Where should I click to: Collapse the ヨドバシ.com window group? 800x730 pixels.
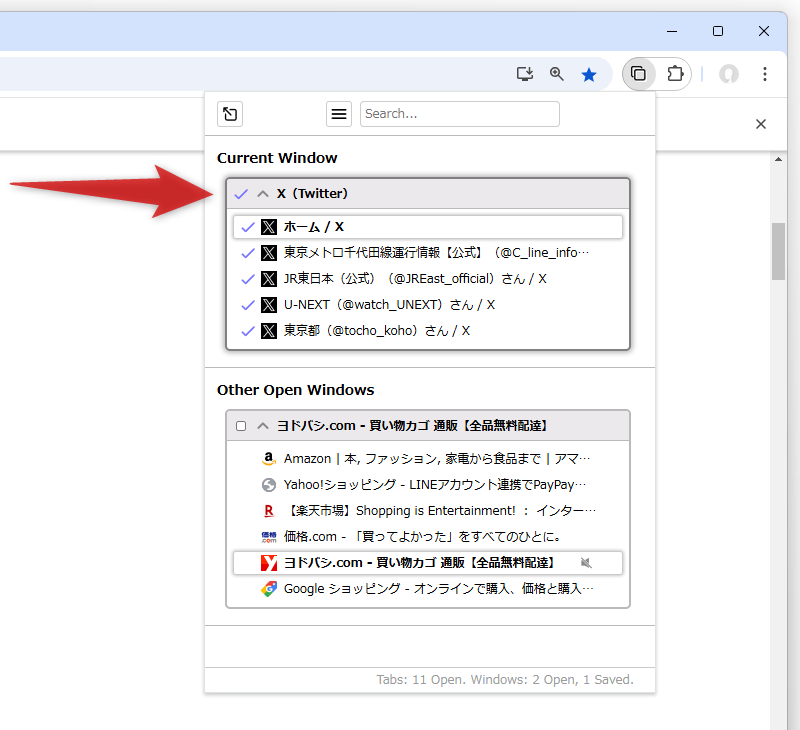click(263, 426)
